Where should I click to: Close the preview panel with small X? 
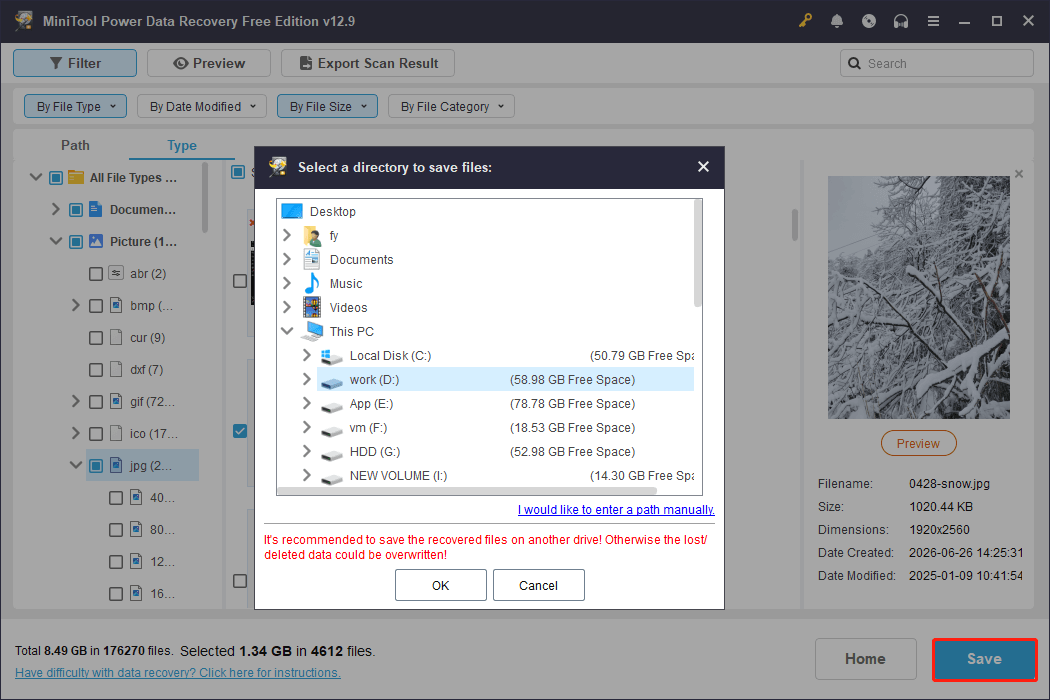[1019, 174]
